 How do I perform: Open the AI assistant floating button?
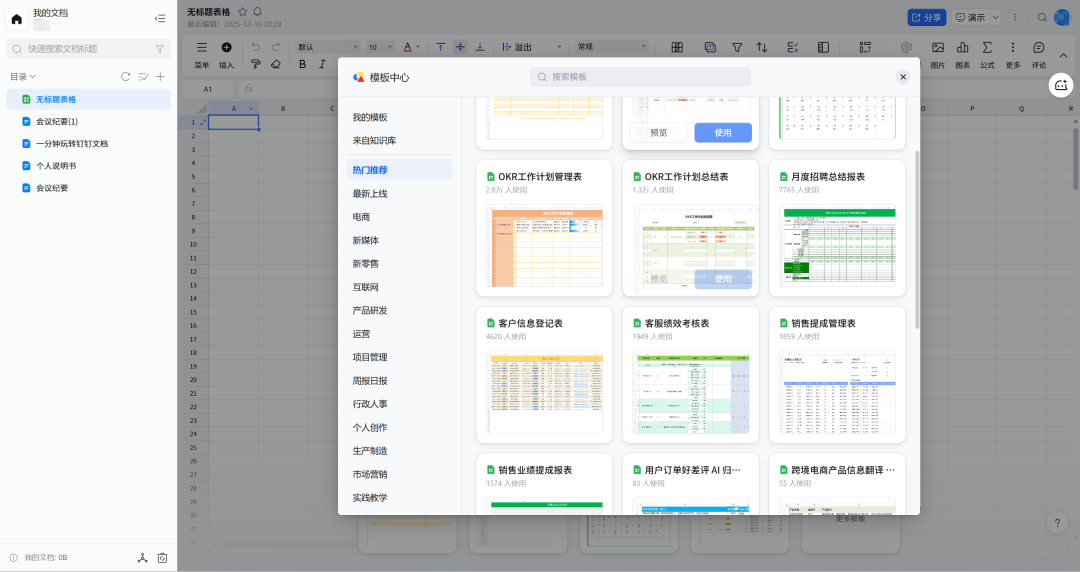click(x=1061, y=85)
